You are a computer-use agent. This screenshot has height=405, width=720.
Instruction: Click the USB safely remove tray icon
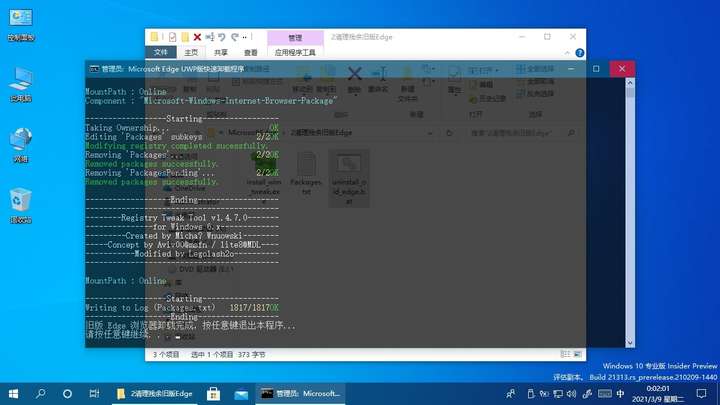531,394
